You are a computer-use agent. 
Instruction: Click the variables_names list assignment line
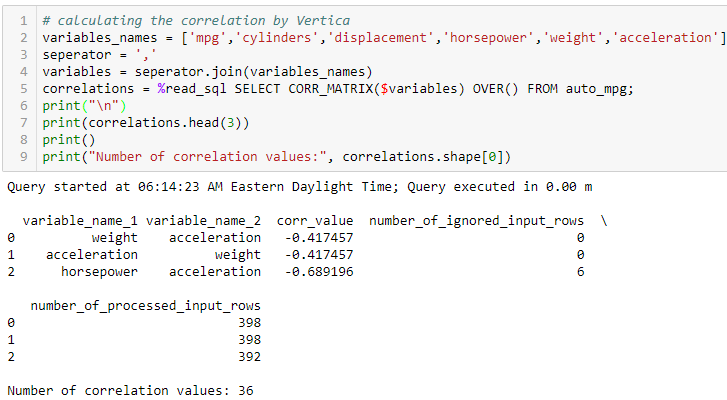coord(380,38)
